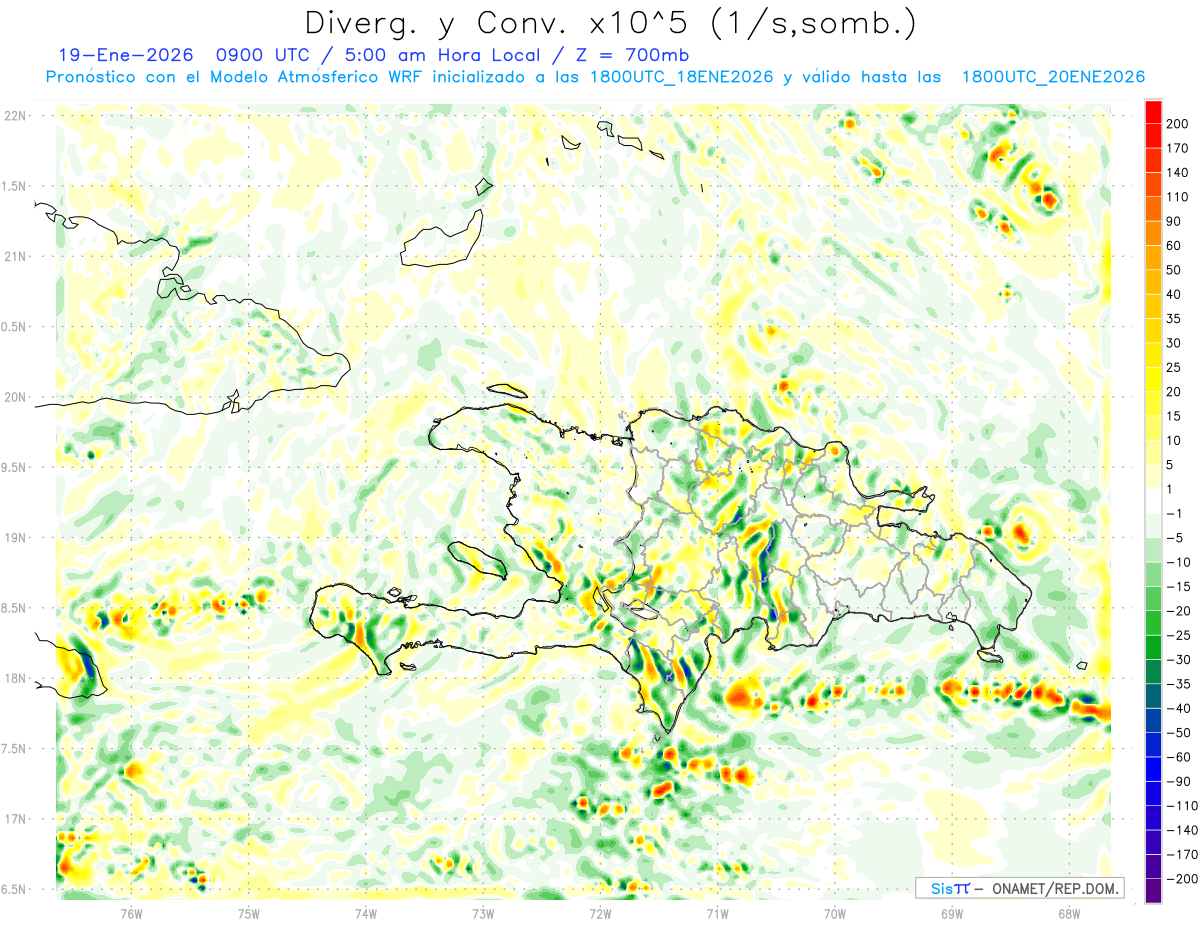Image resolution: width=1200 pixels, height=927 pixels.
Task: Click the negative -110 colorbar label
Action: [1183, 806]
